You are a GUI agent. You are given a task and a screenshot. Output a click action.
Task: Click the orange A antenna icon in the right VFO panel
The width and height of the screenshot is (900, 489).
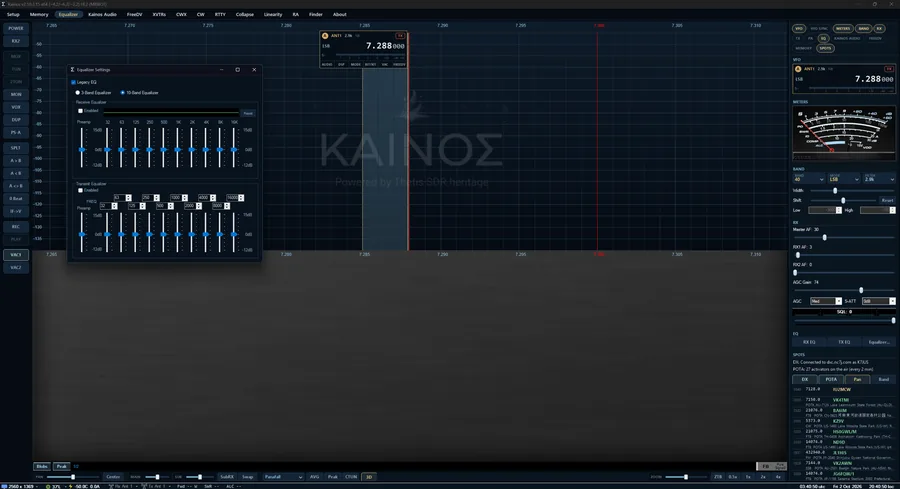point(798,69)
